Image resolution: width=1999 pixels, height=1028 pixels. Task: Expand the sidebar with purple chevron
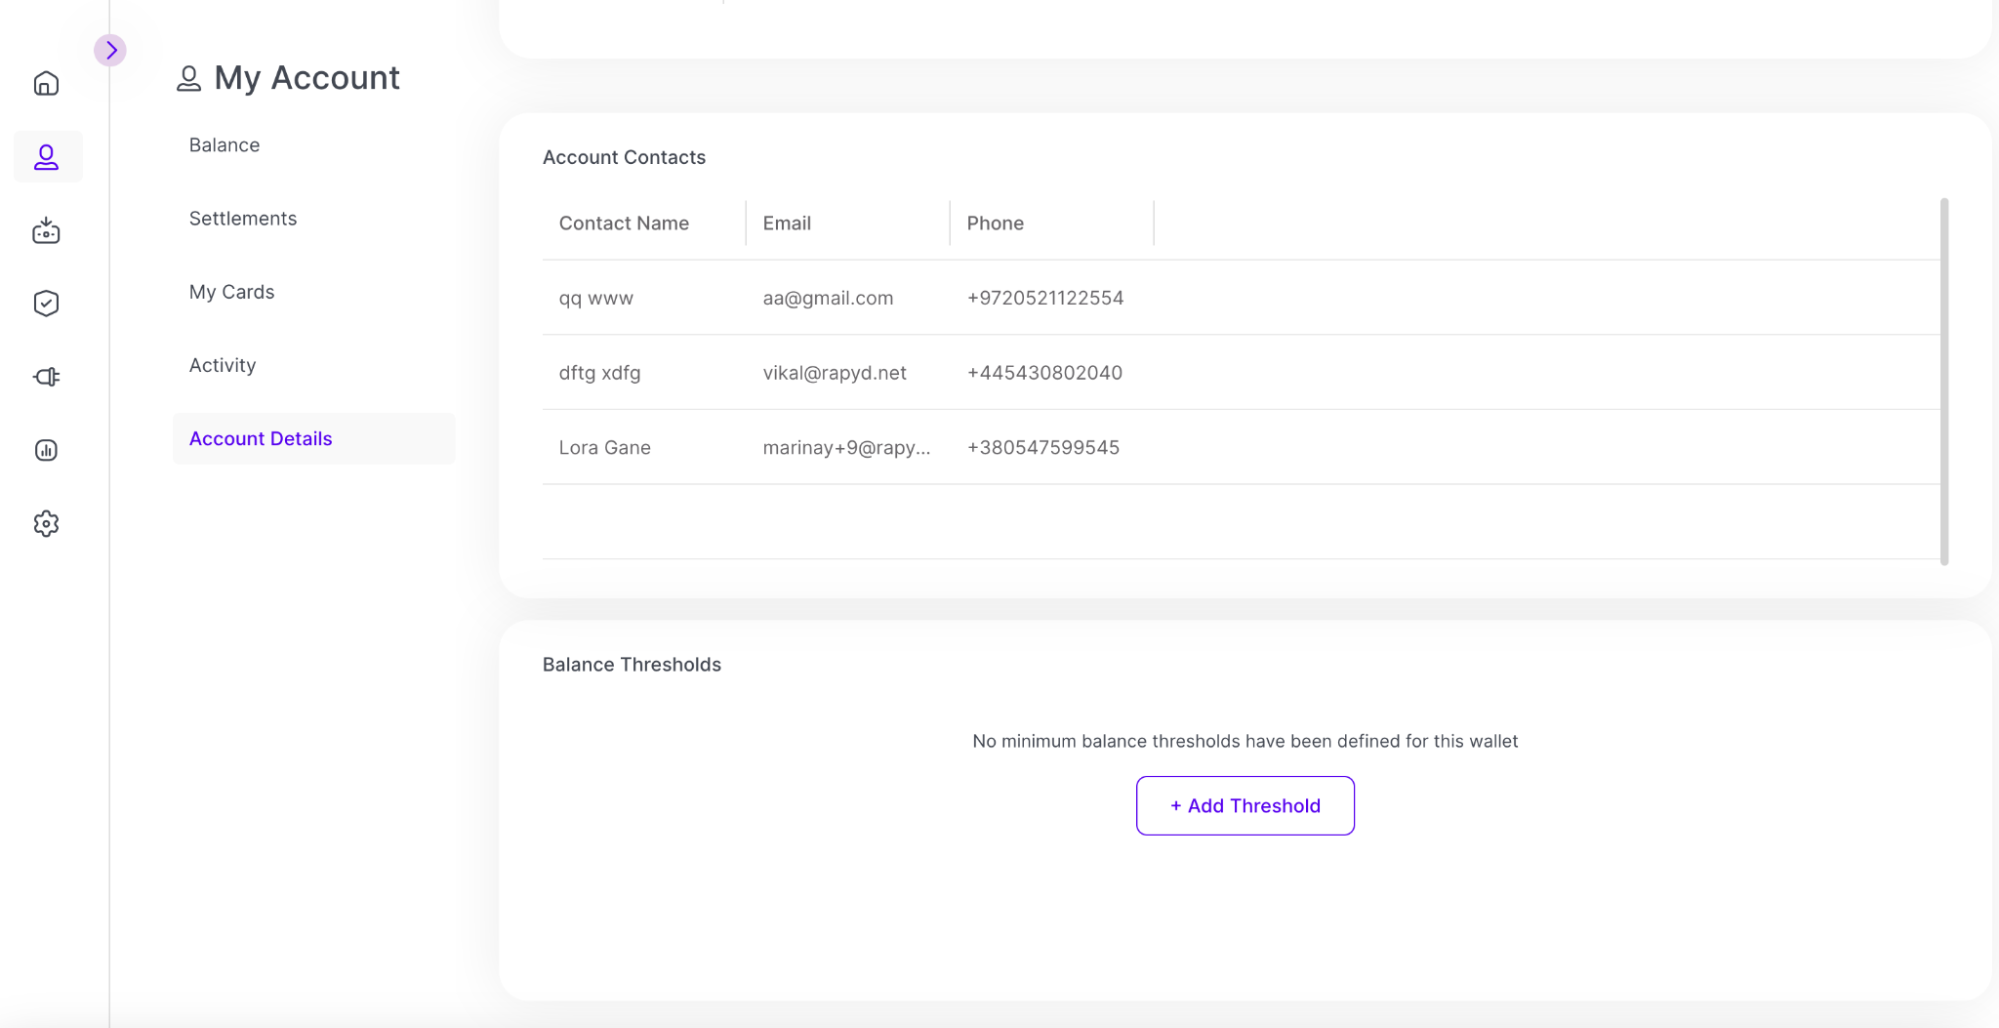(110, 50)
